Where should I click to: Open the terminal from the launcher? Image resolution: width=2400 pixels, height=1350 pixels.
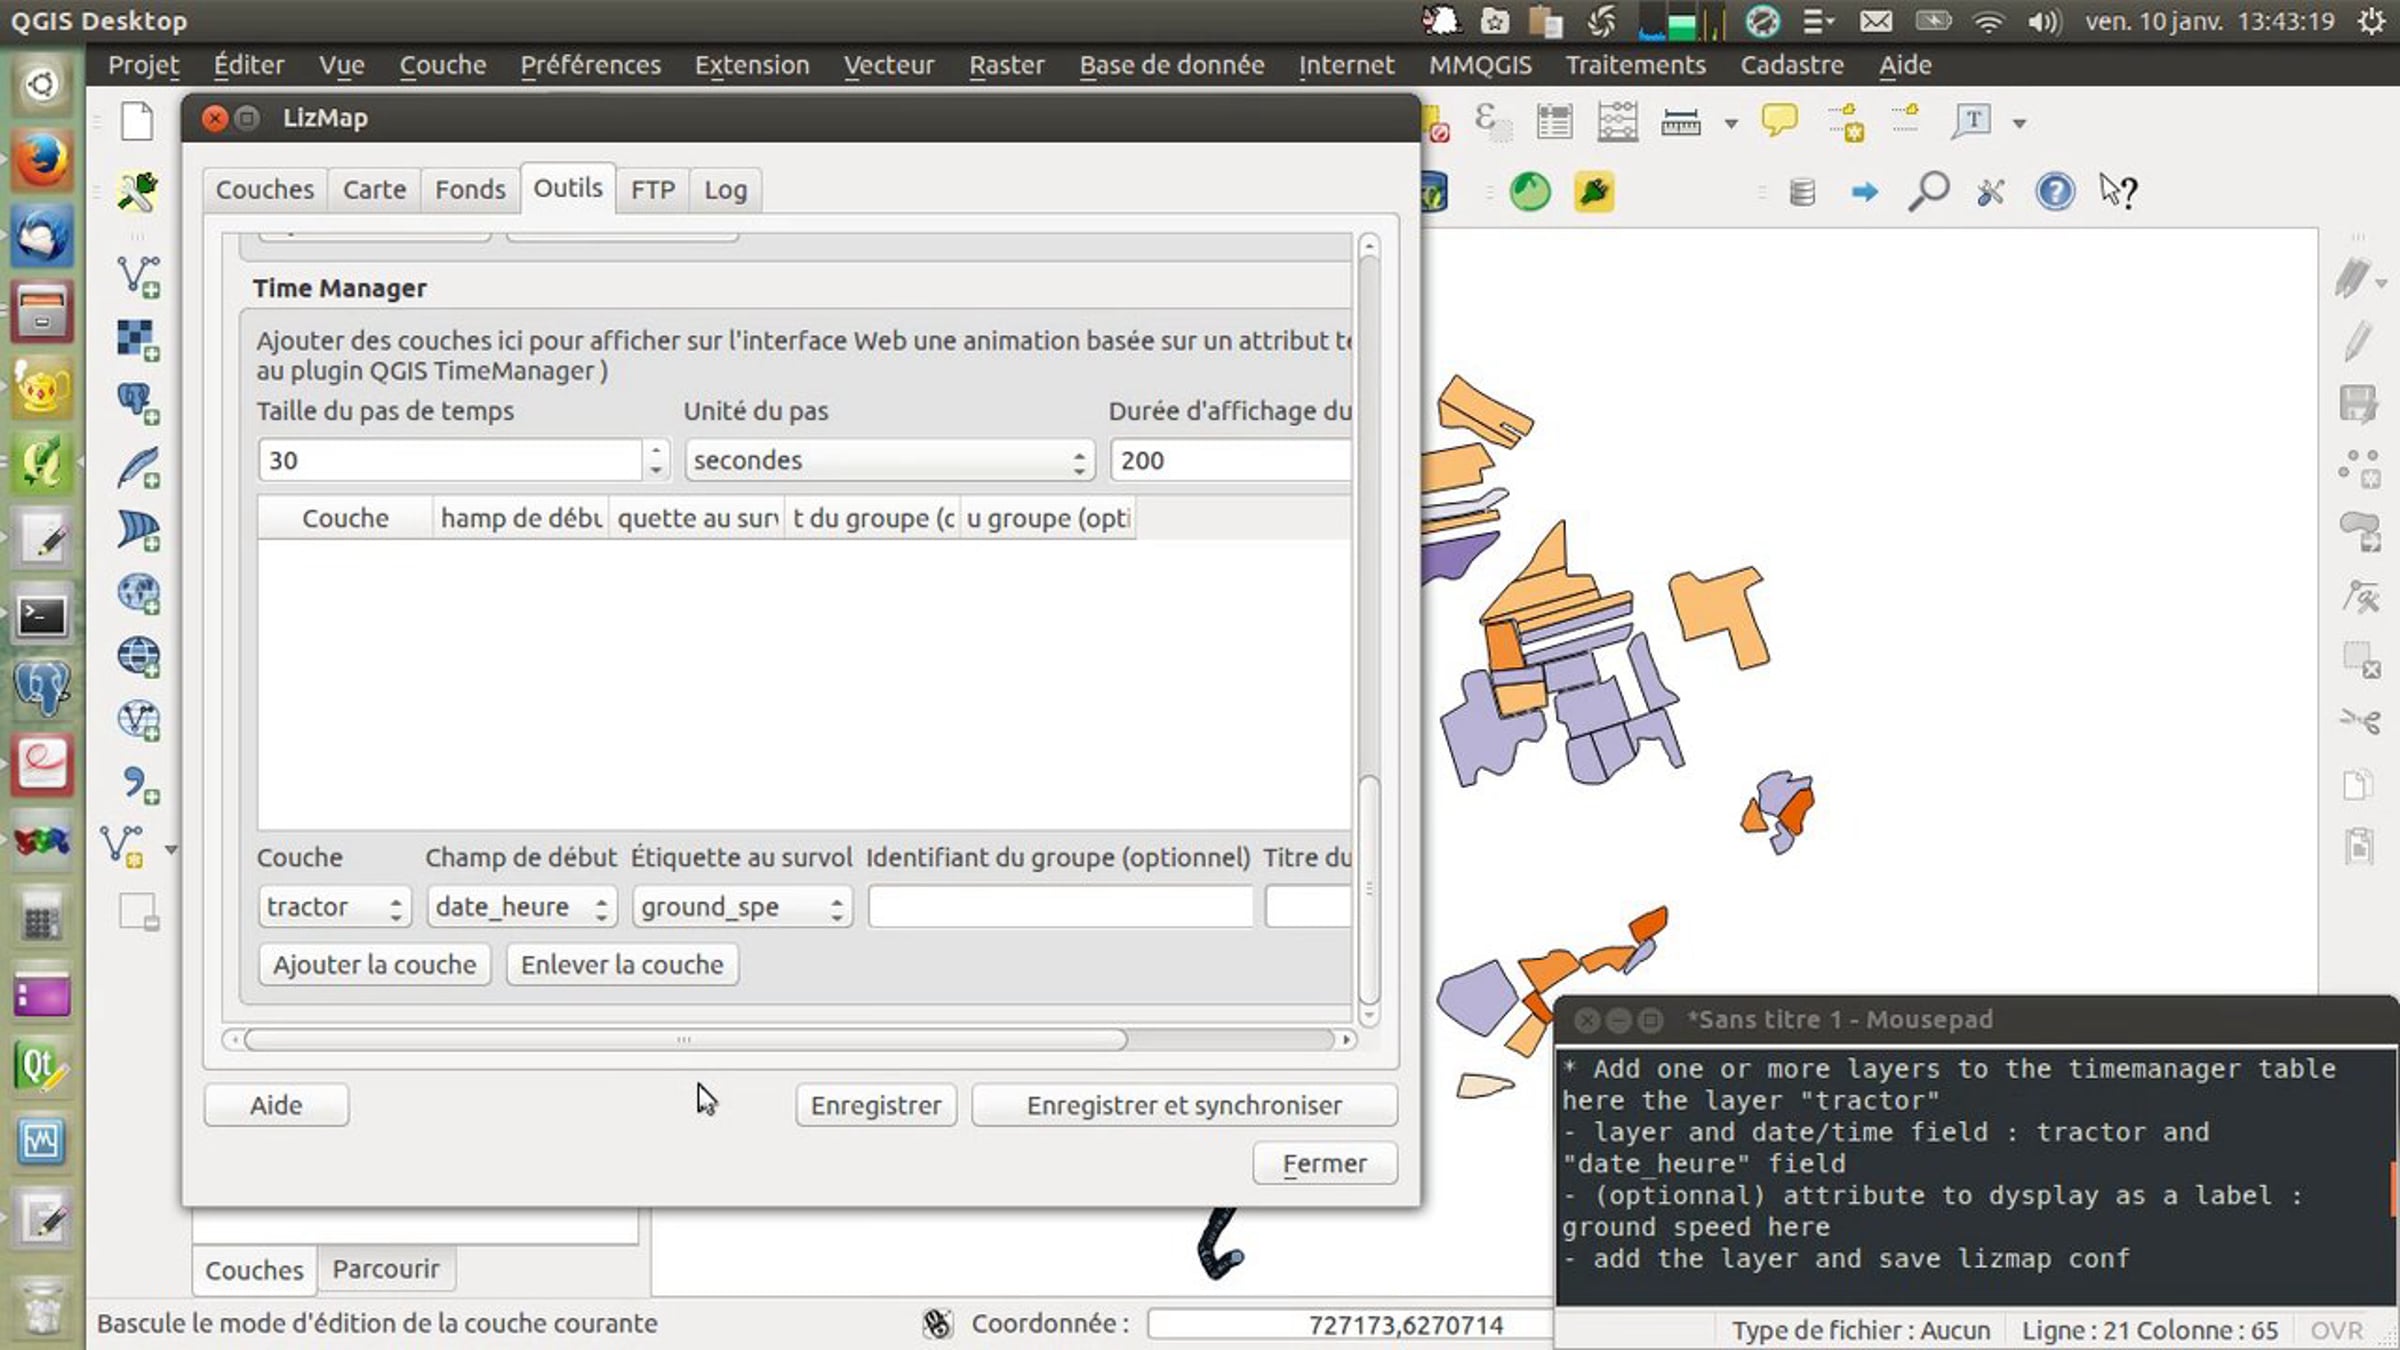click(41, 616)
